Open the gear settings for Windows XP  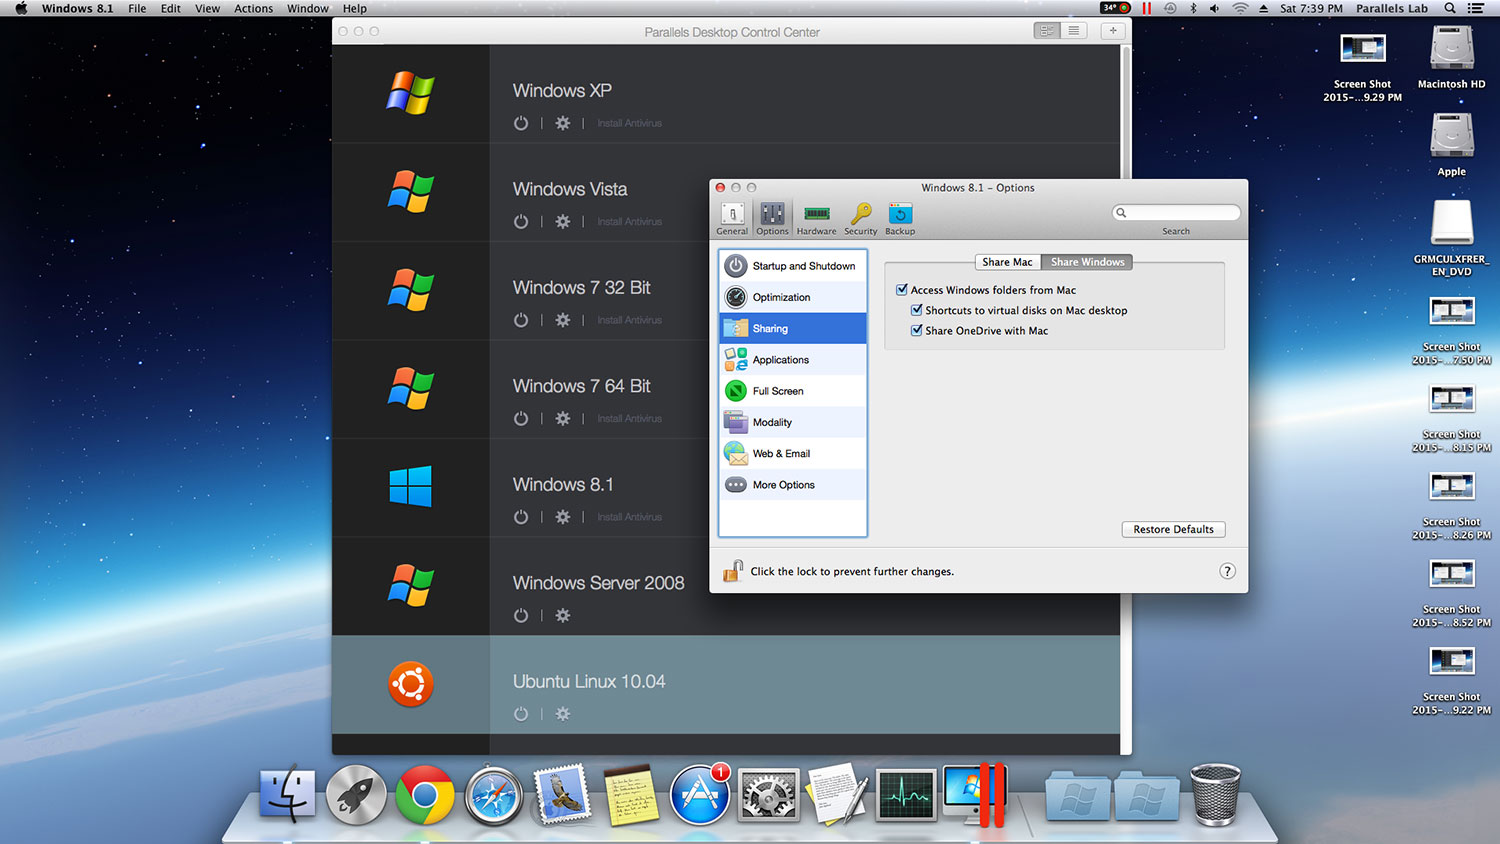pos(563,123)
